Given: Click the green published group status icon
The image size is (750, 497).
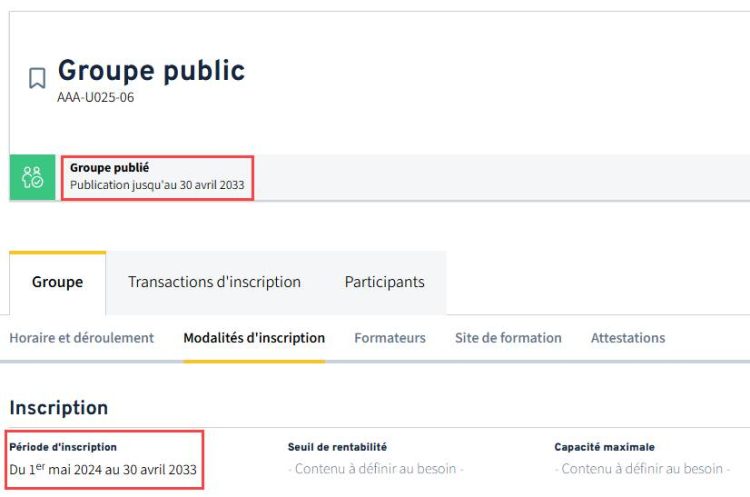Looking at the screenshot, I should coord(33,177).
